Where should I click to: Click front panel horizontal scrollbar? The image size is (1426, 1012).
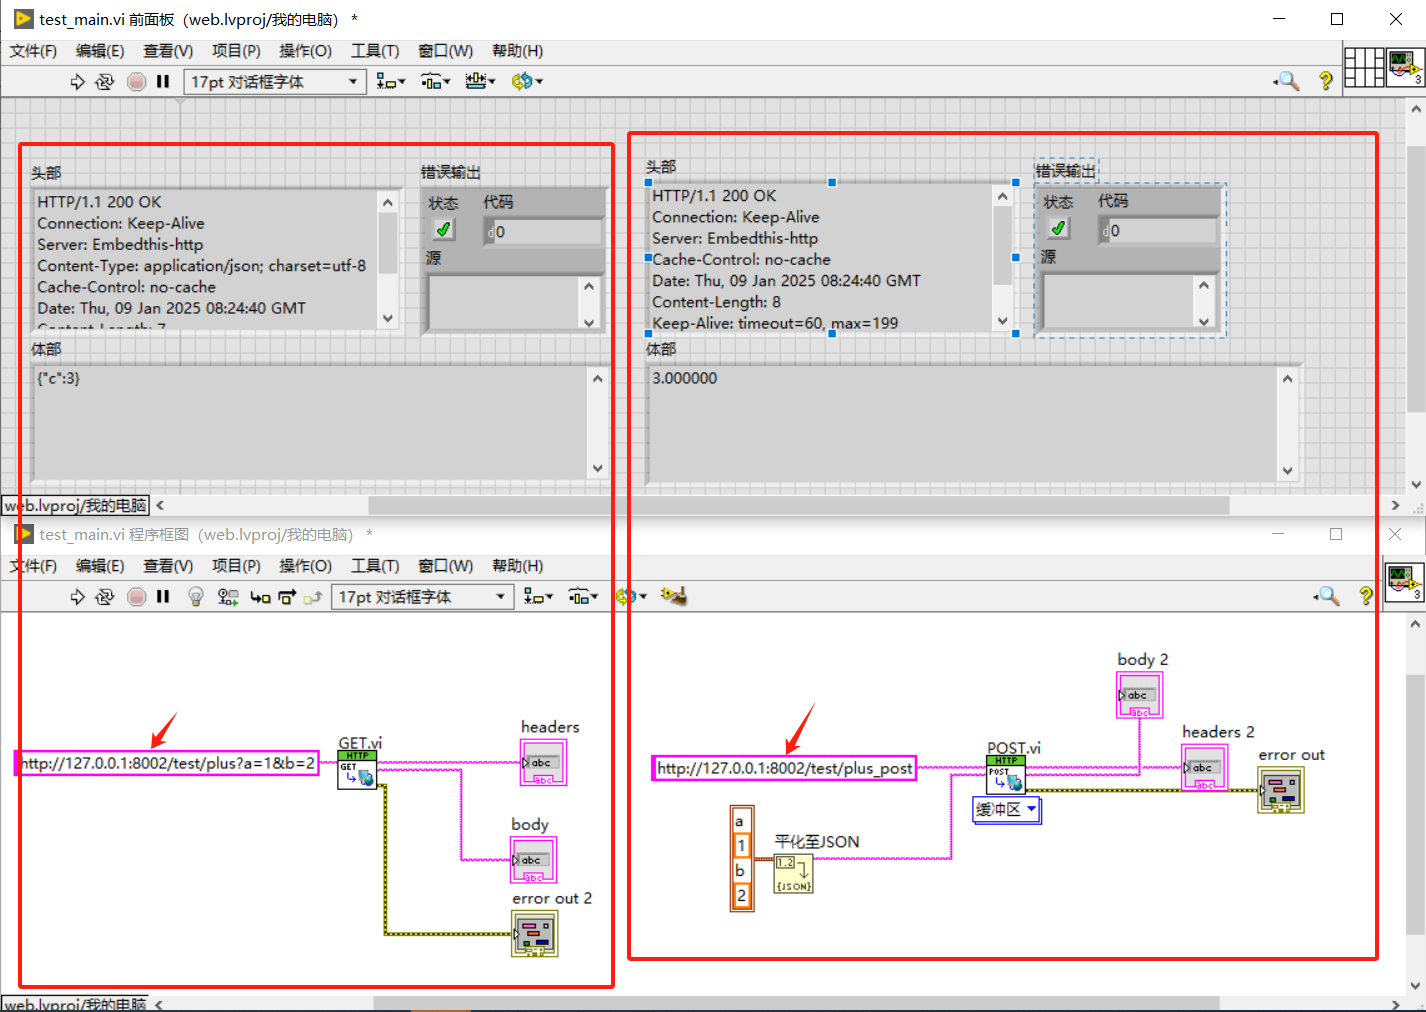pos(798,506)
